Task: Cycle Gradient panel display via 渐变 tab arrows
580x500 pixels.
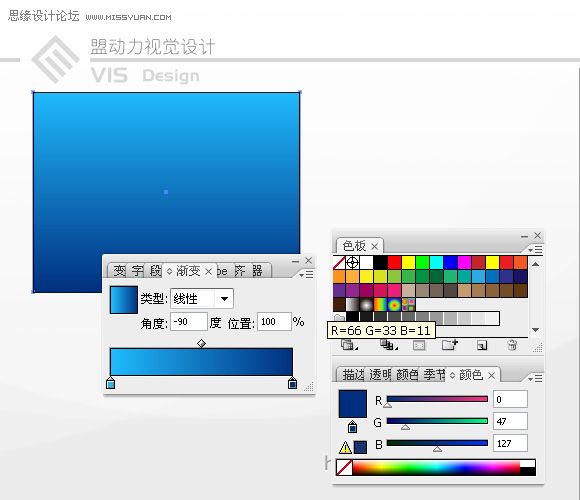Action: pyautogui.click(x=169, y=271)
